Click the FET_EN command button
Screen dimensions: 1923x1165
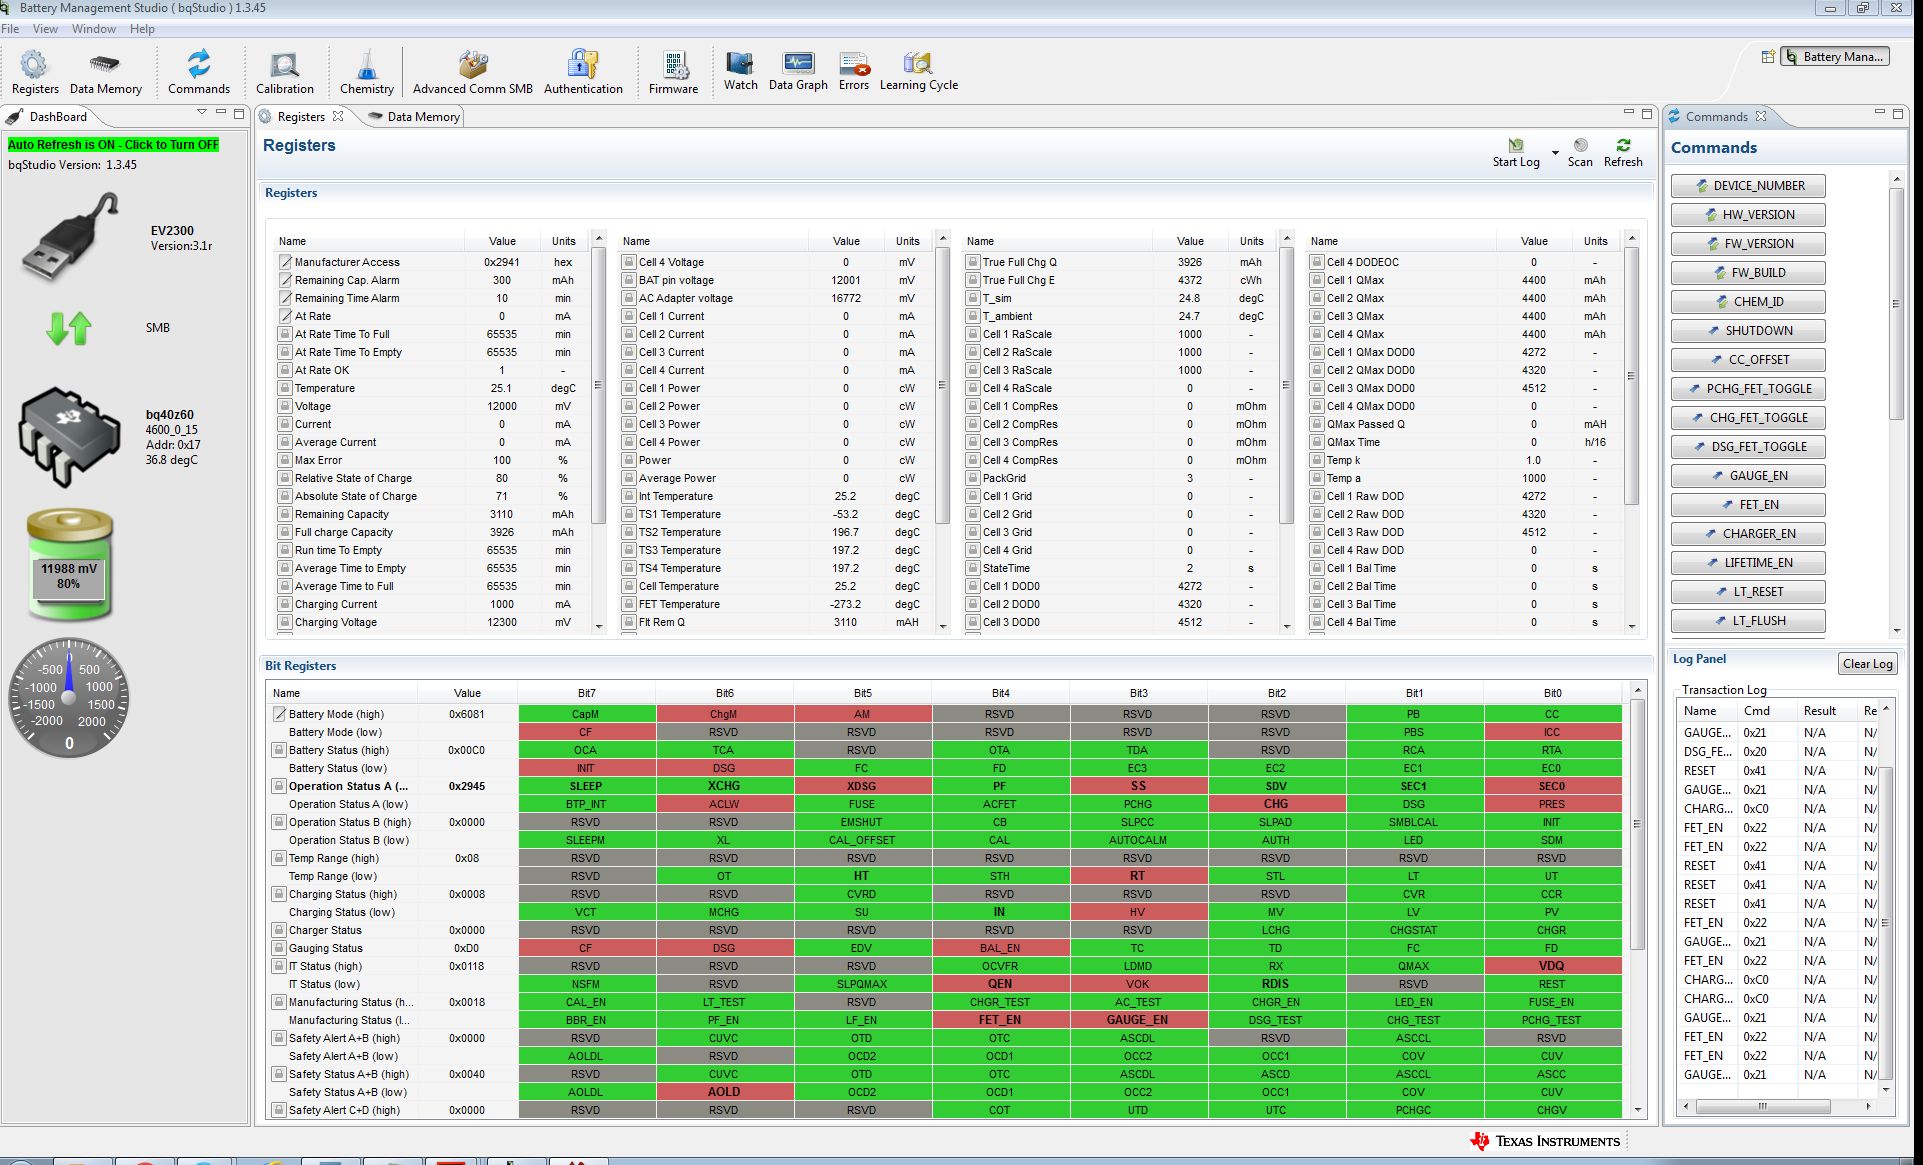(1748, 505)
